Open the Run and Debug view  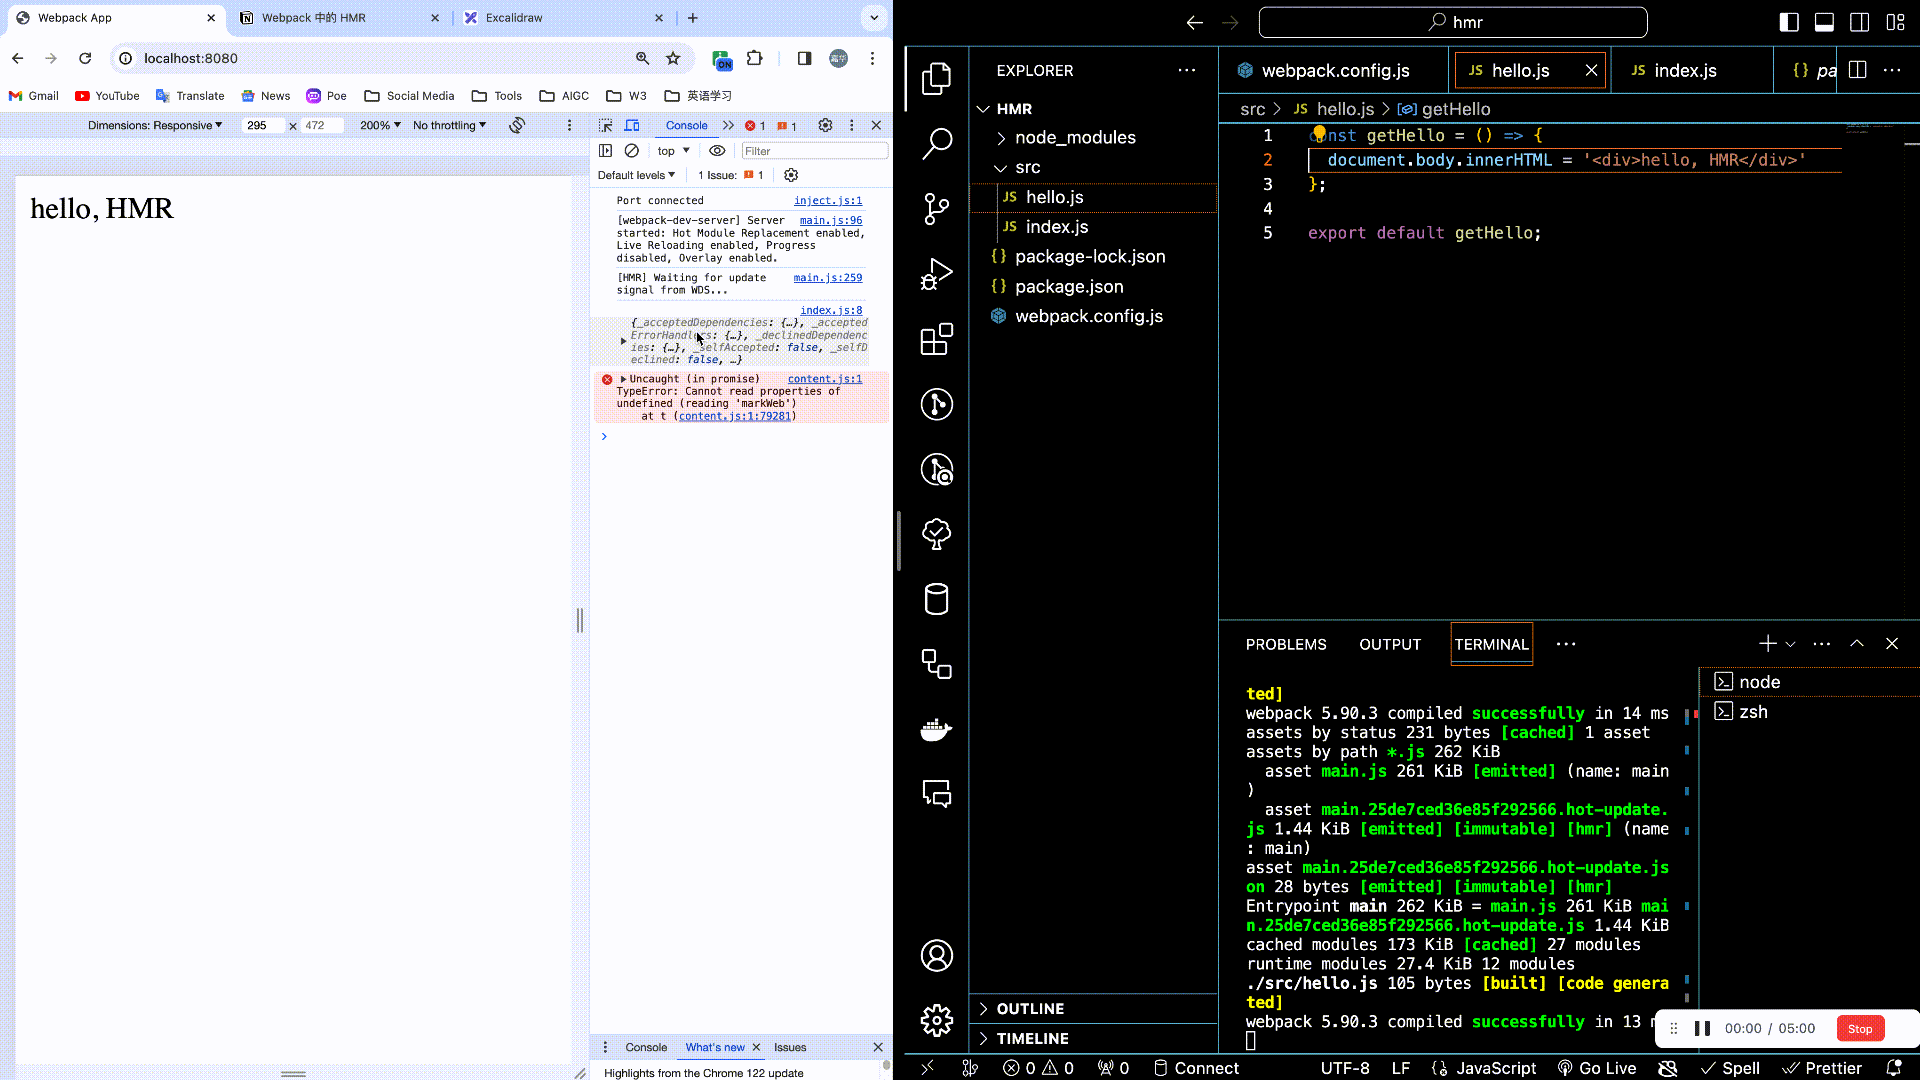pos(936,274)
